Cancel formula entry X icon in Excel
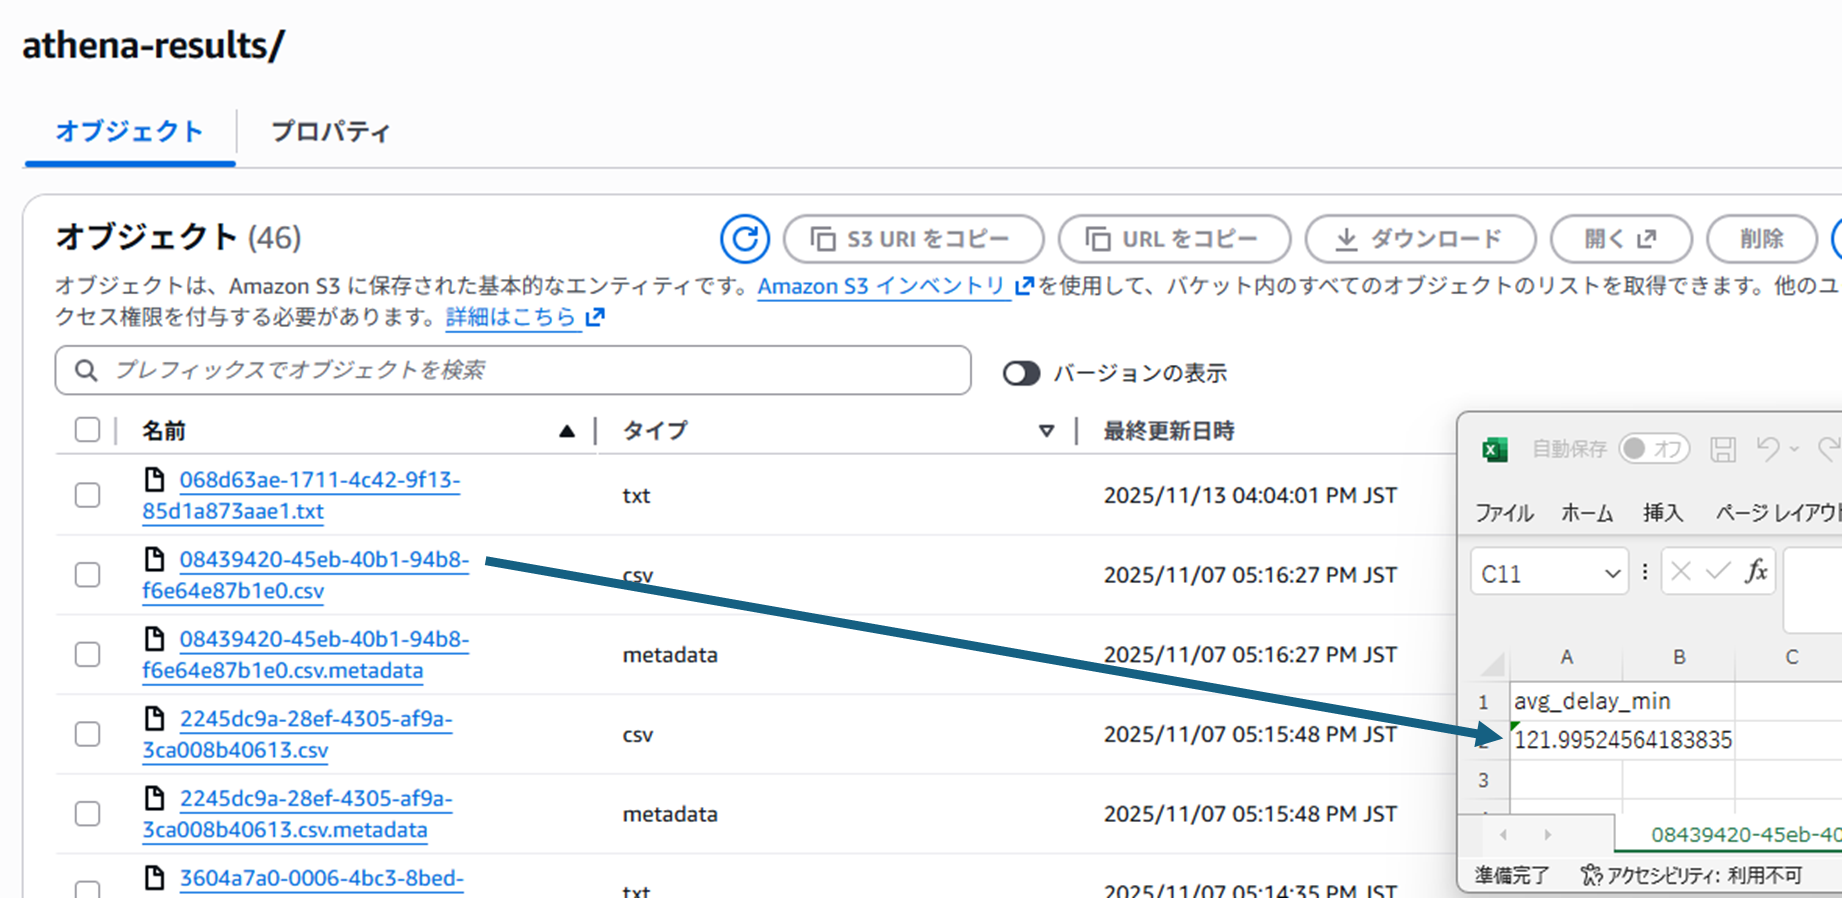 tap(1681, 571)
